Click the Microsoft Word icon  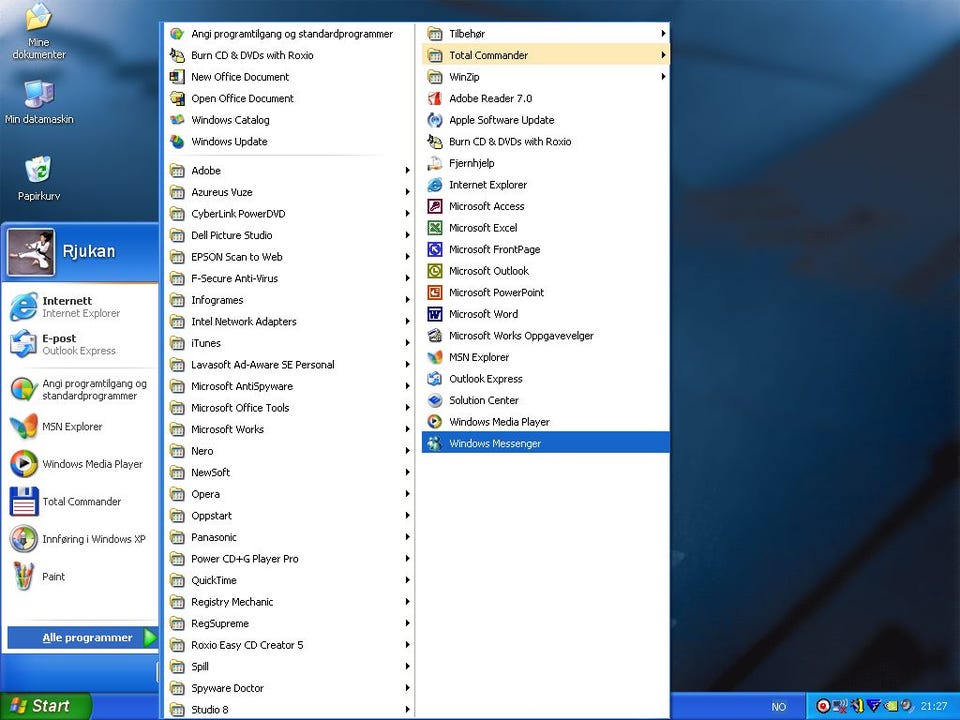pos(435,314)
